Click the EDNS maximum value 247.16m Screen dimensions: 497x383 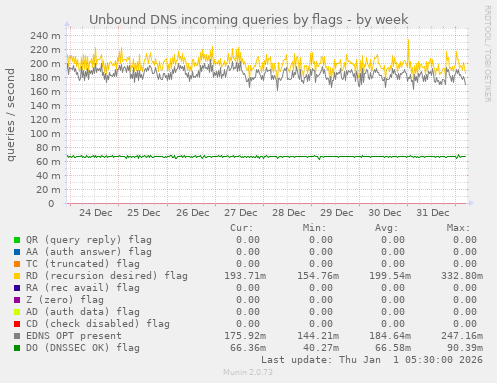click(x=462, y=336)
